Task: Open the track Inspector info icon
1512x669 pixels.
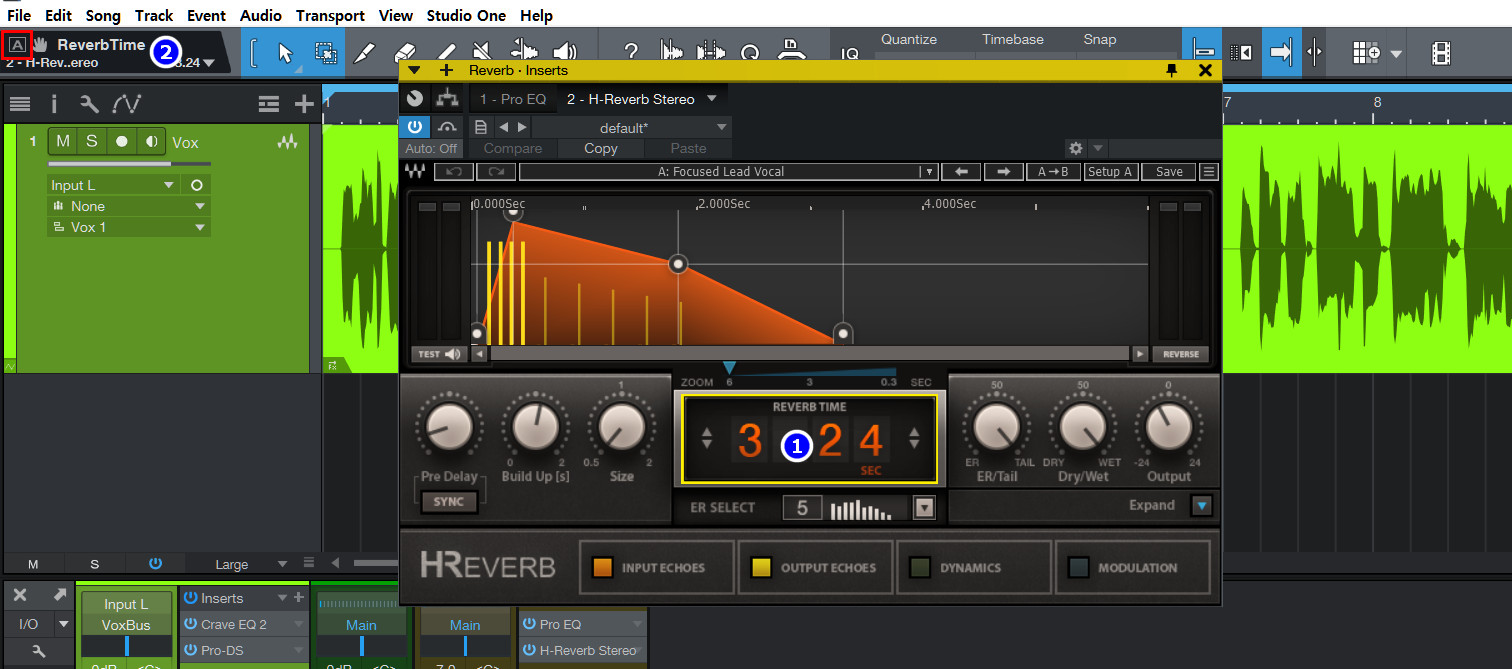Action: tap(54, 104)
